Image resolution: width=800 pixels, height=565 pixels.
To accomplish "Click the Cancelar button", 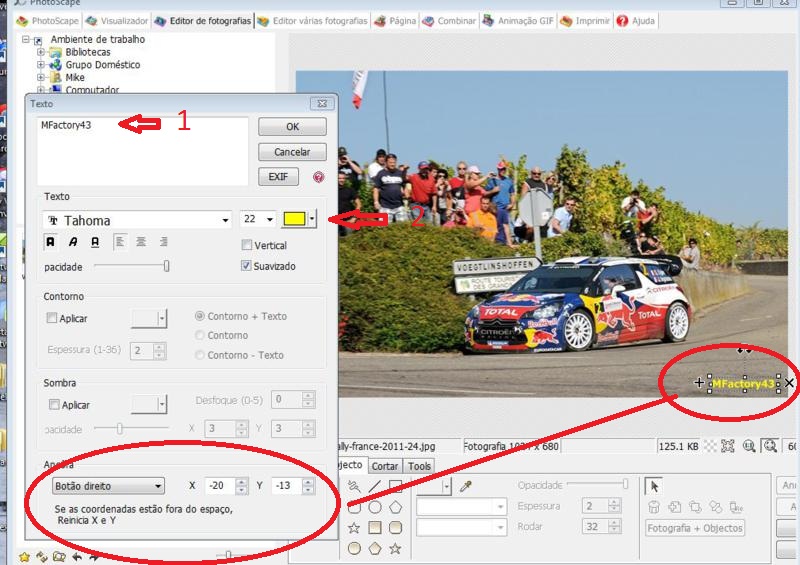I will [292, 152].
